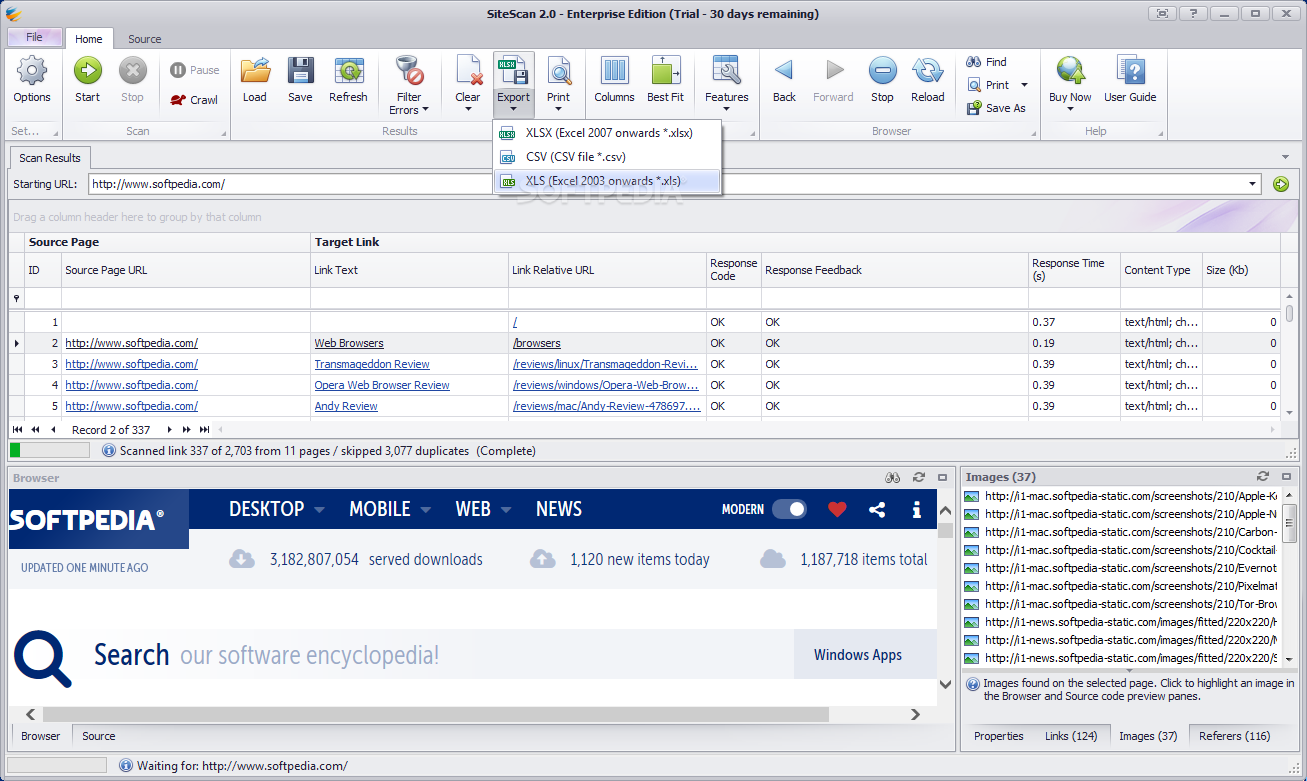Click the Starting URL input field
Viewport: 1307px width, 781px height.
click(x=667, y=184)
